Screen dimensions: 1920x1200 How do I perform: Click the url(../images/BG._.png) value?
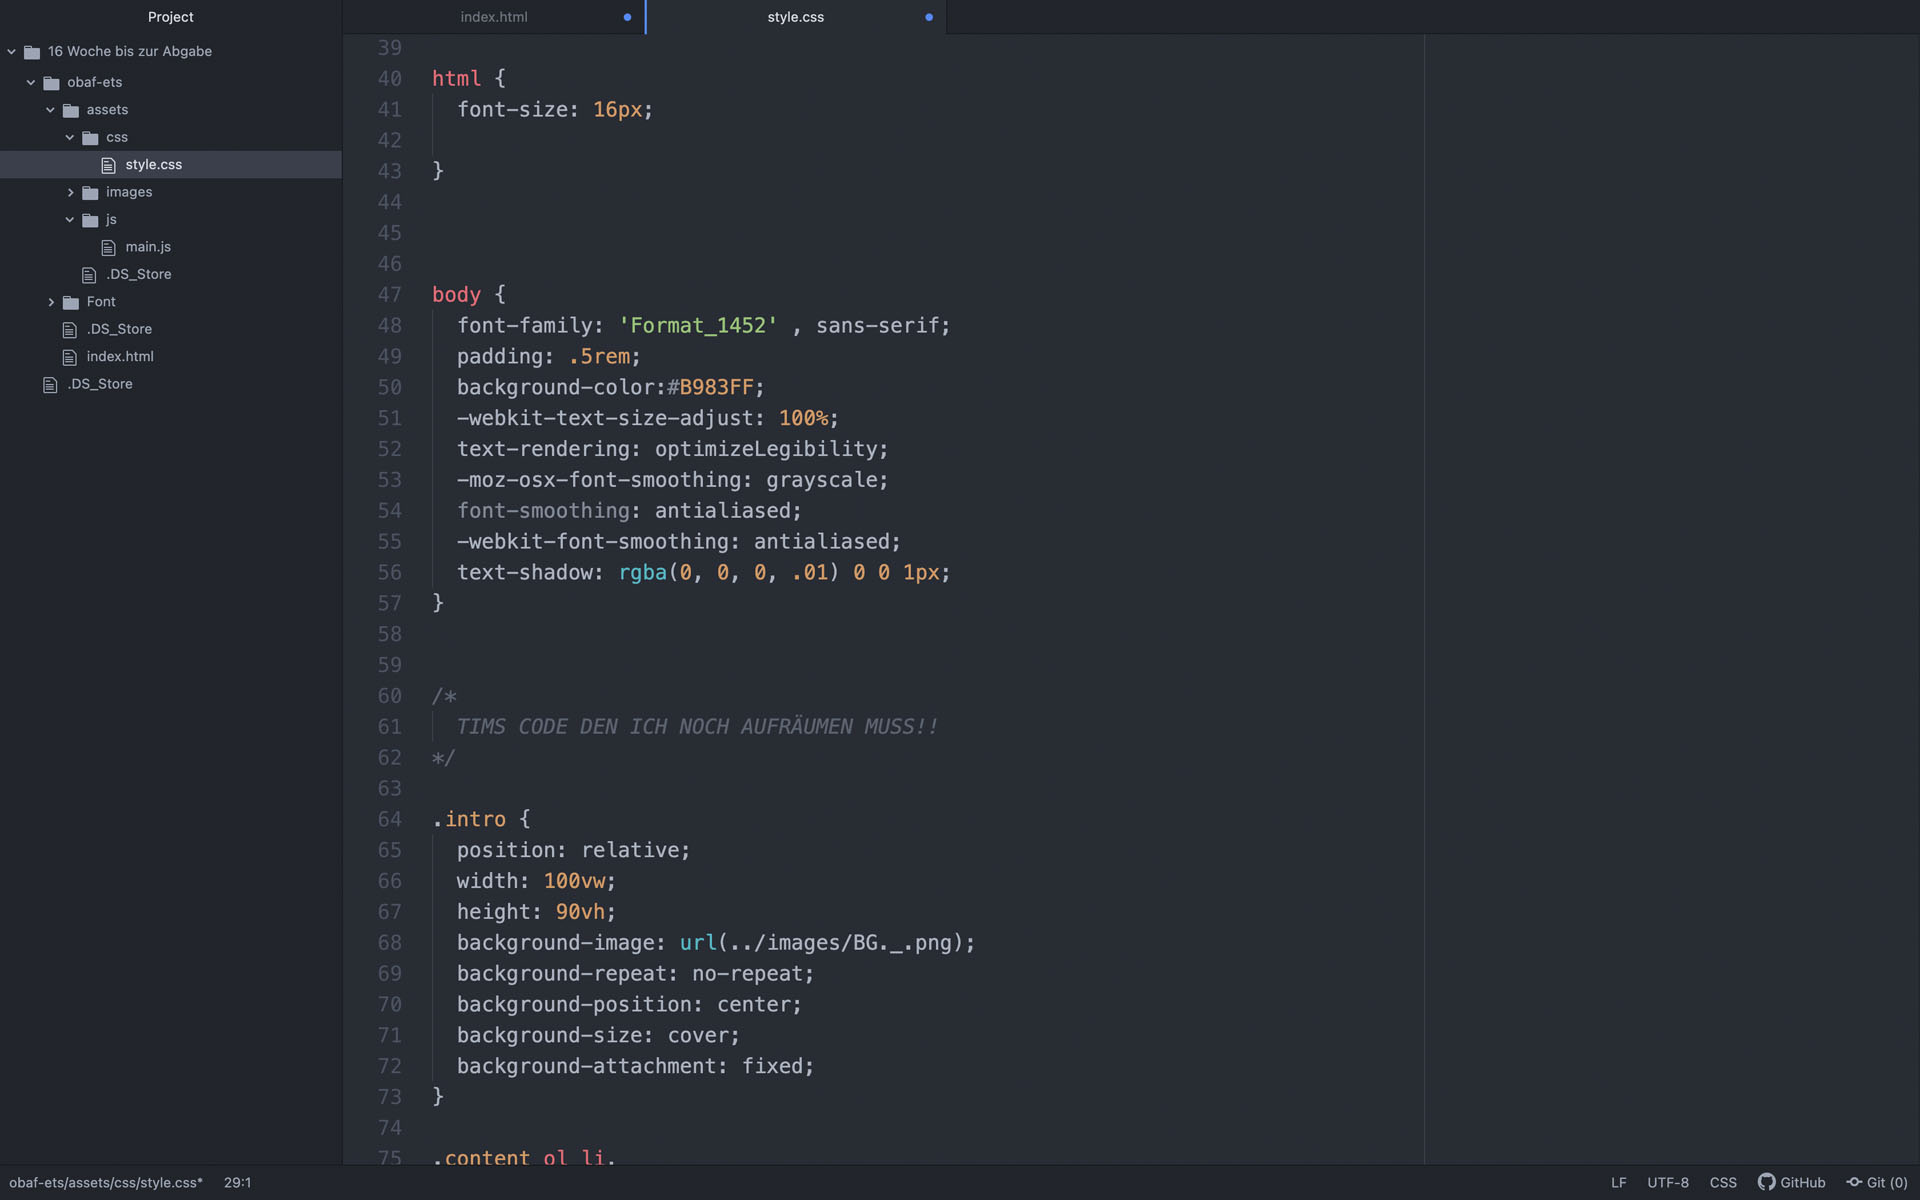(821, 943)
